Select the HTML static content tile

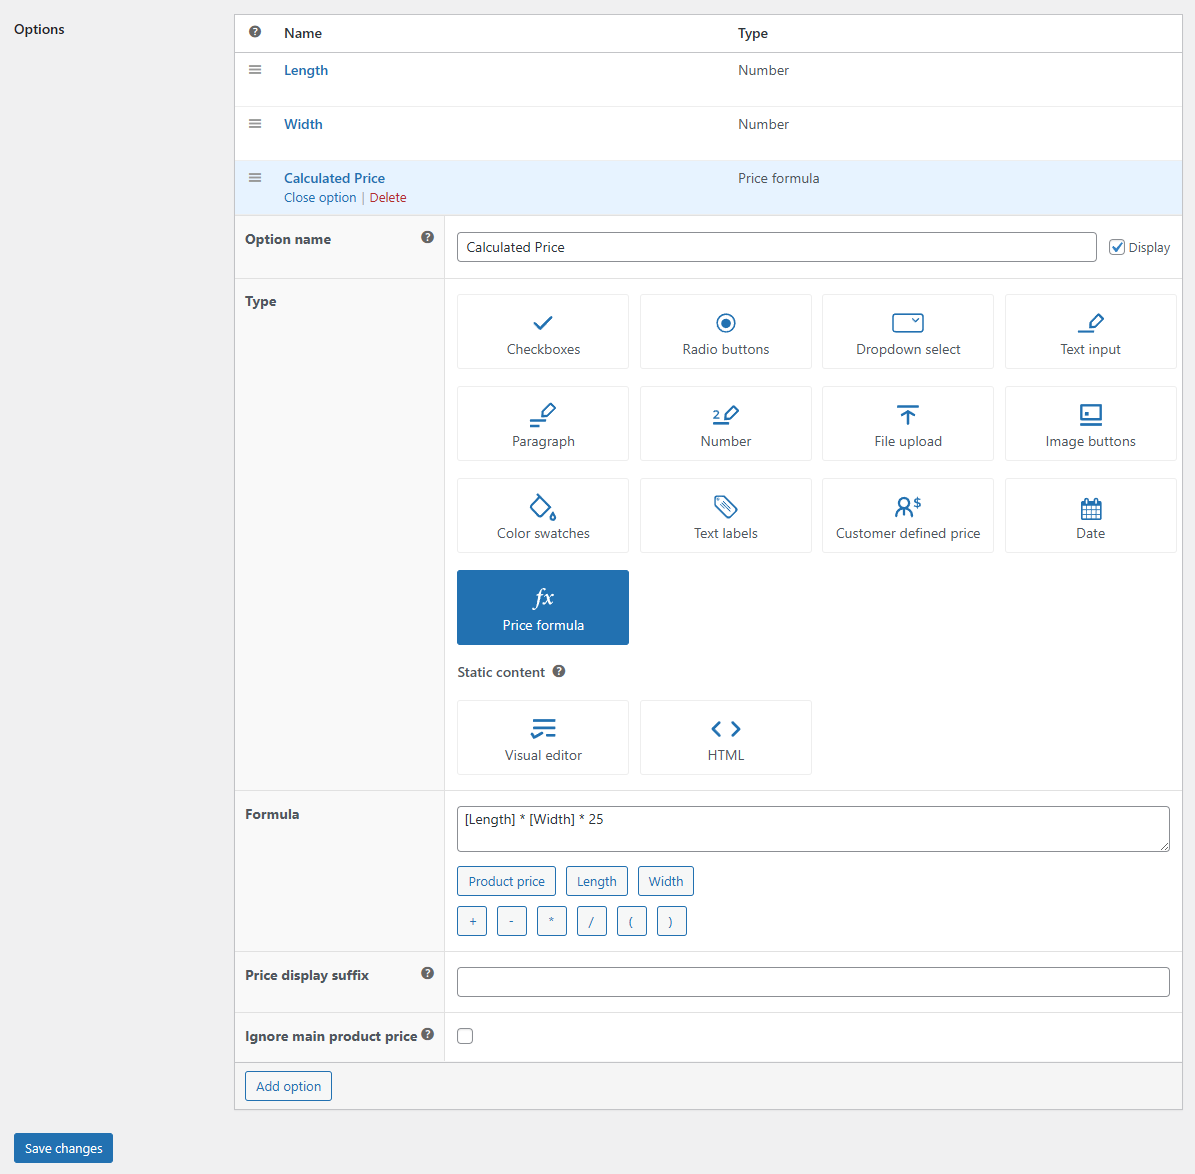[726, 737]
